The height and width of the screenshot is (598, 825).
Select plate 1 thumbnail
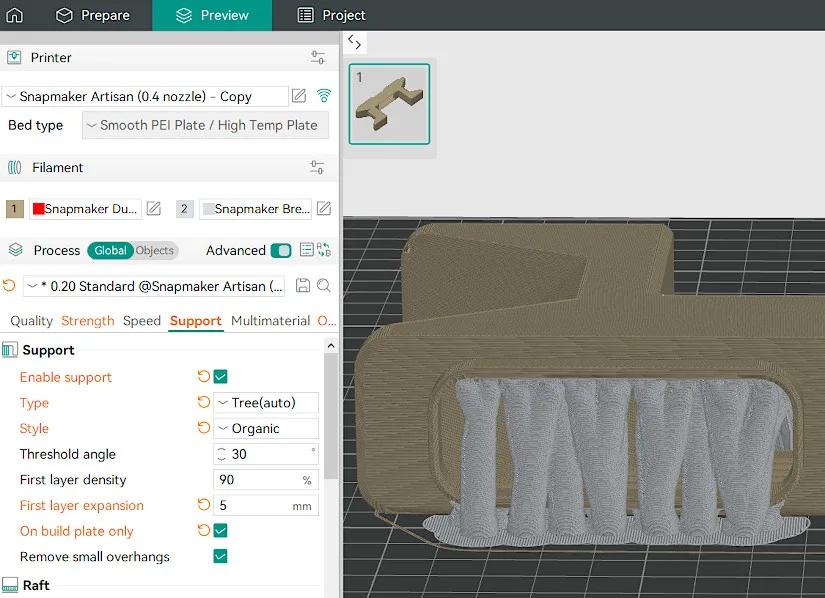click(389, 104)
